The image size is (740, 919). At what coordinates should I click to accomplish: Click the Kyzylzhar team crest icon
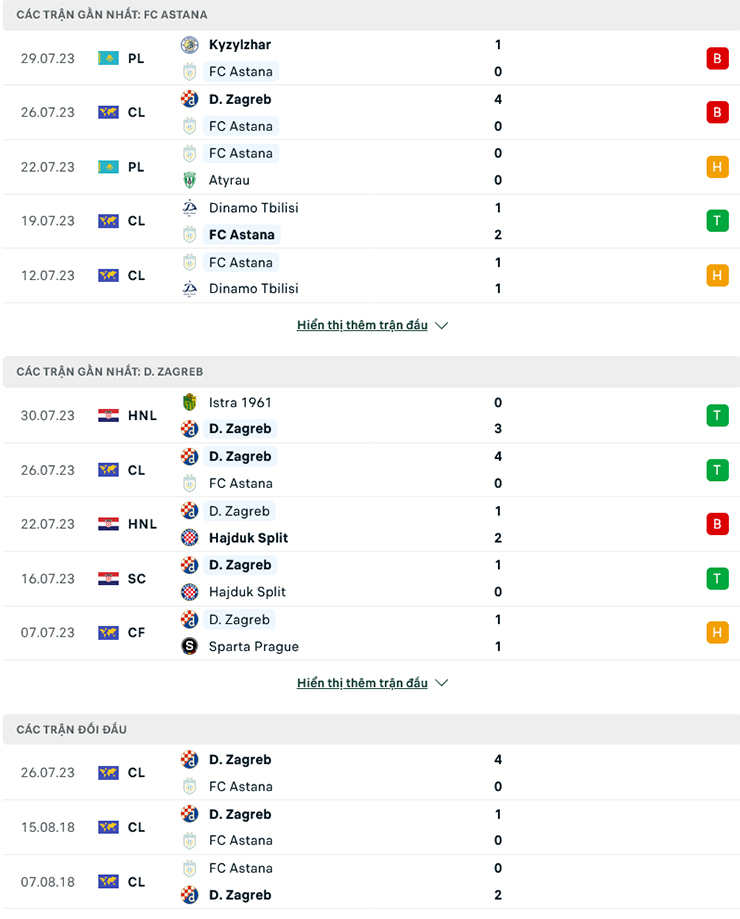pos(189,45)
